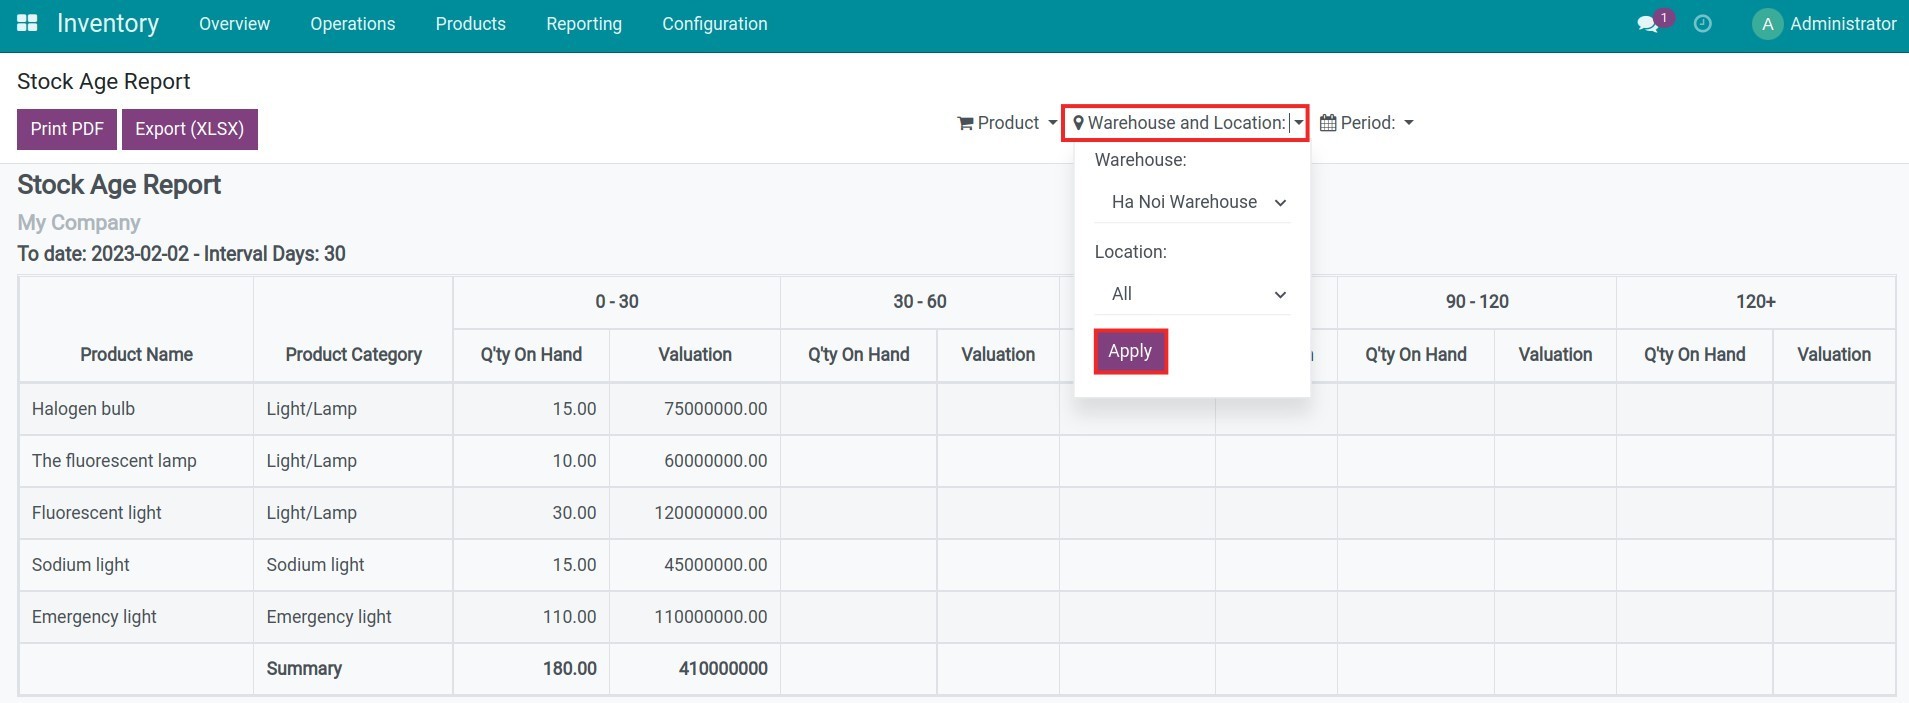
Task: Open the Operations menu
Action: 352,24
